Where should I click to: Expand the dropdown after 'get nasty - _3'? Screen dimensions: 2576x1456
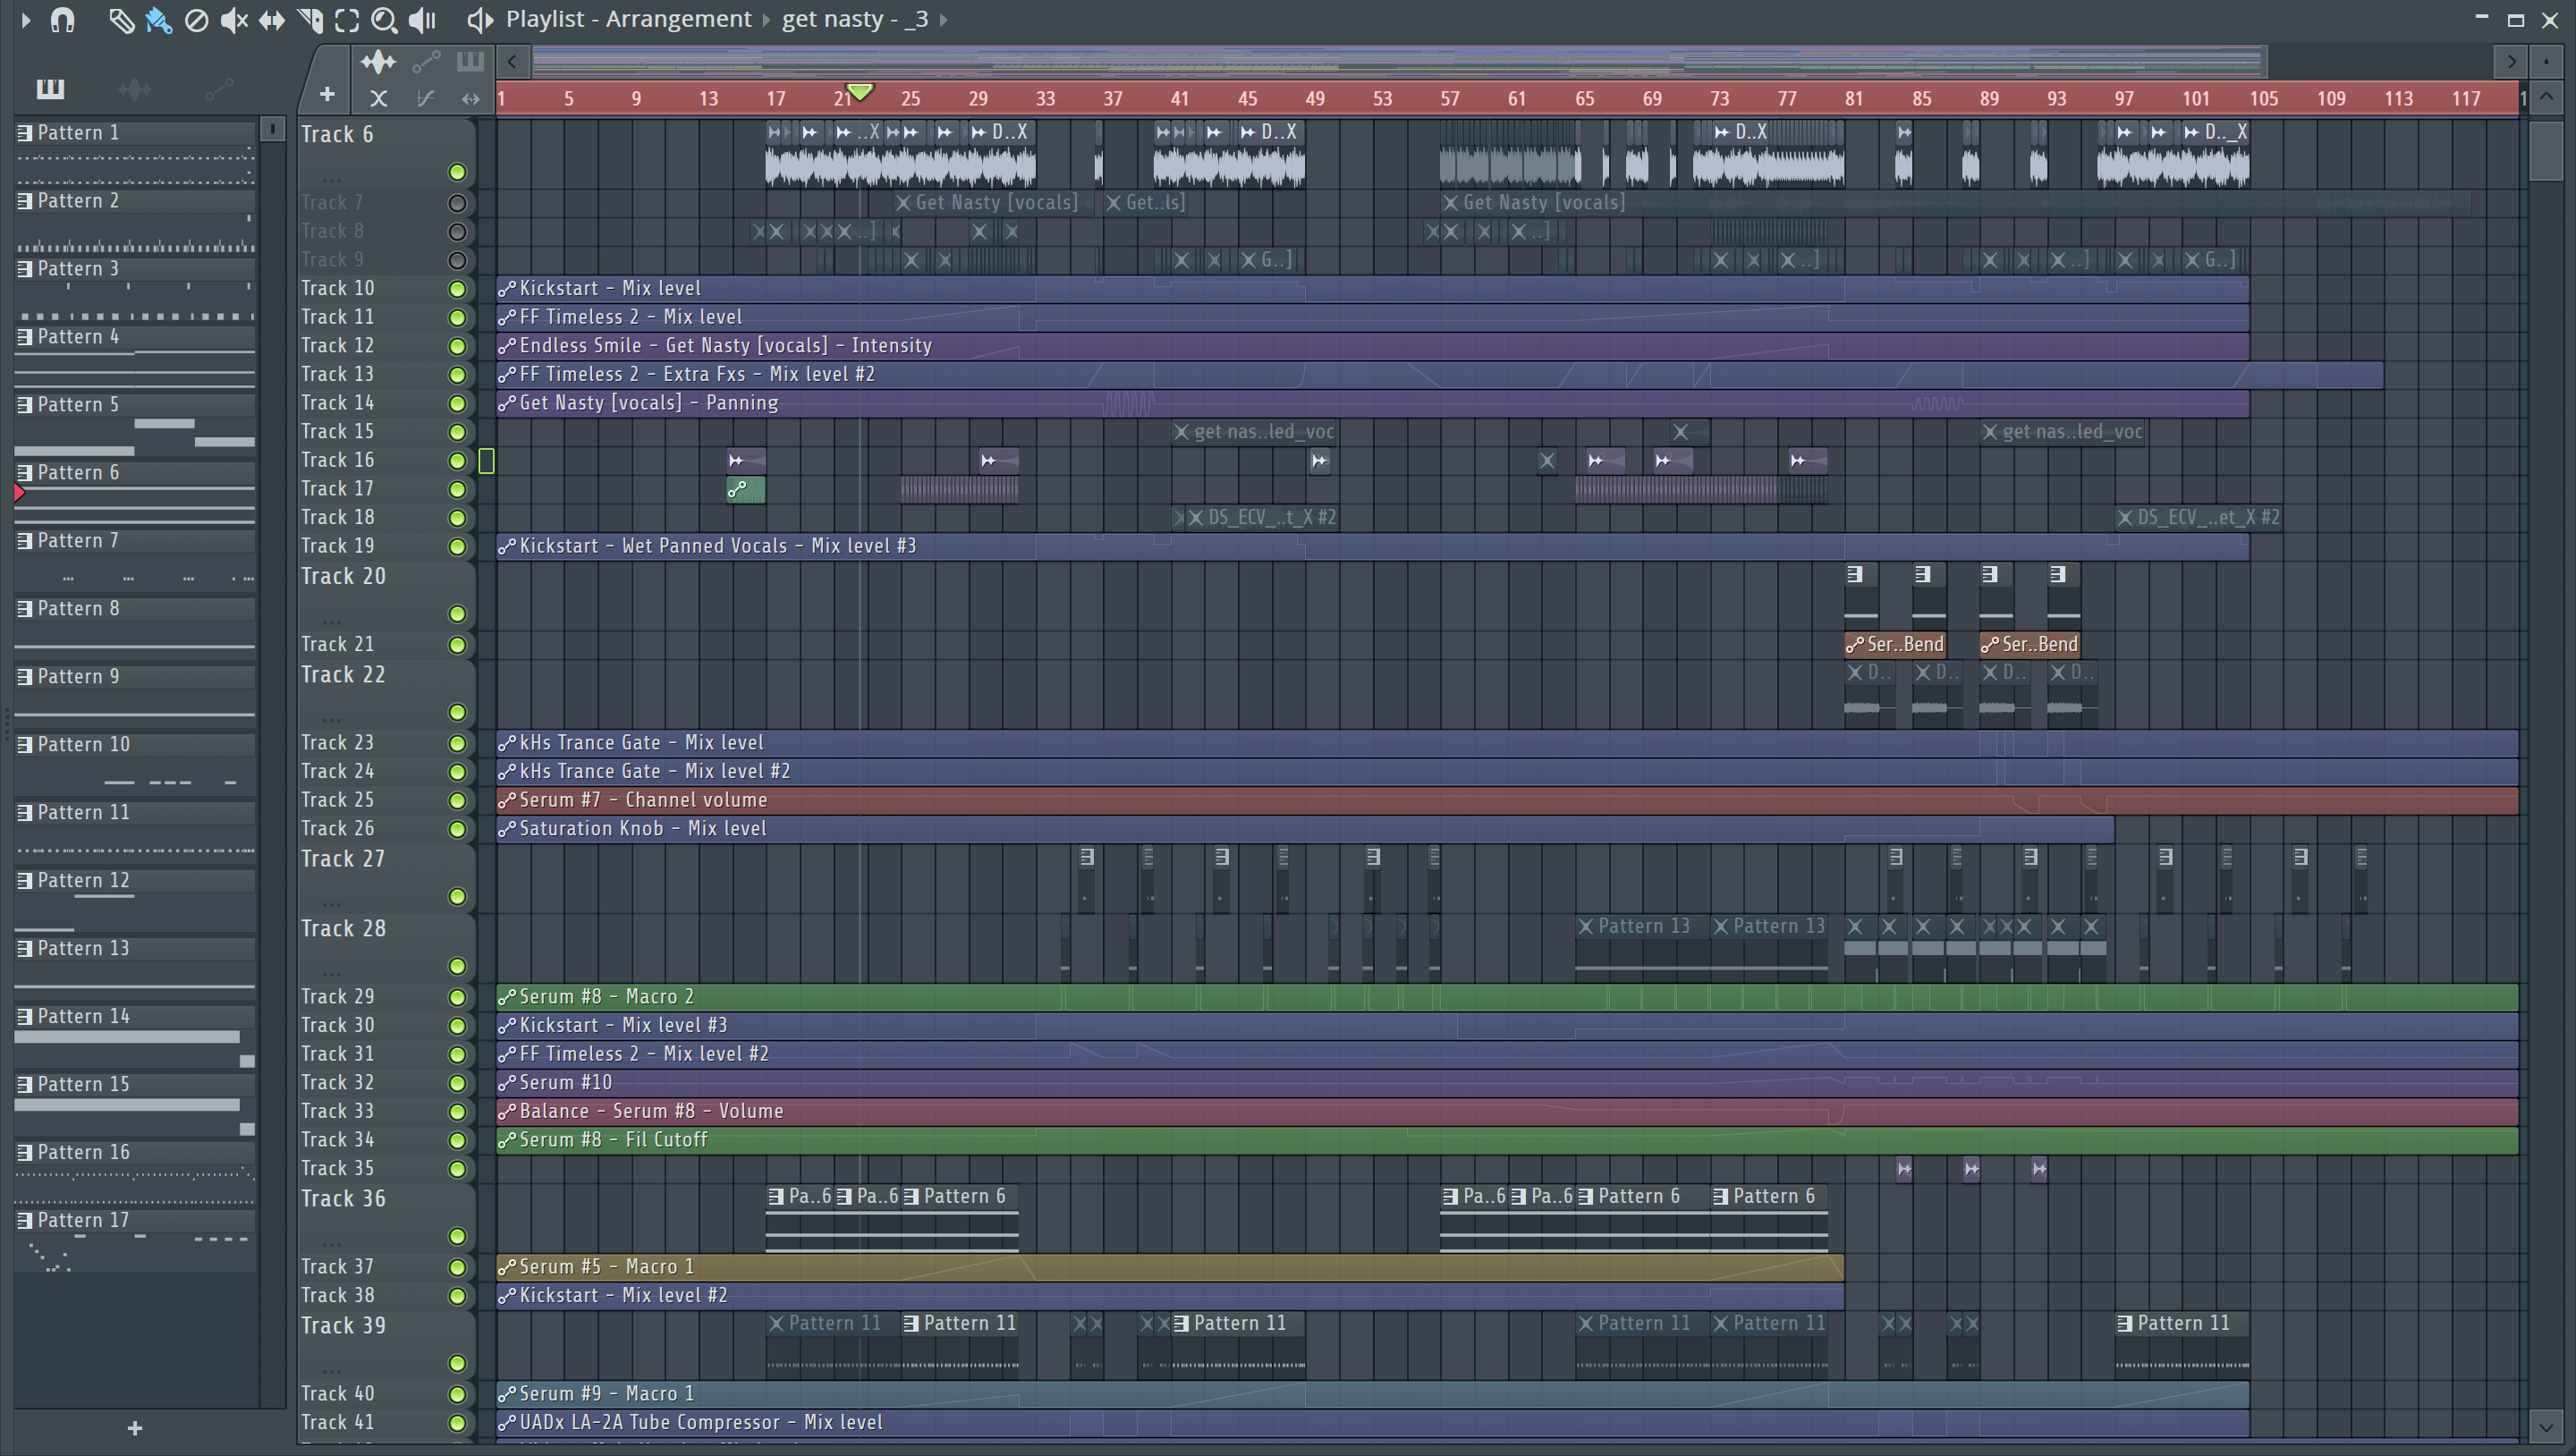pos(944,20)
